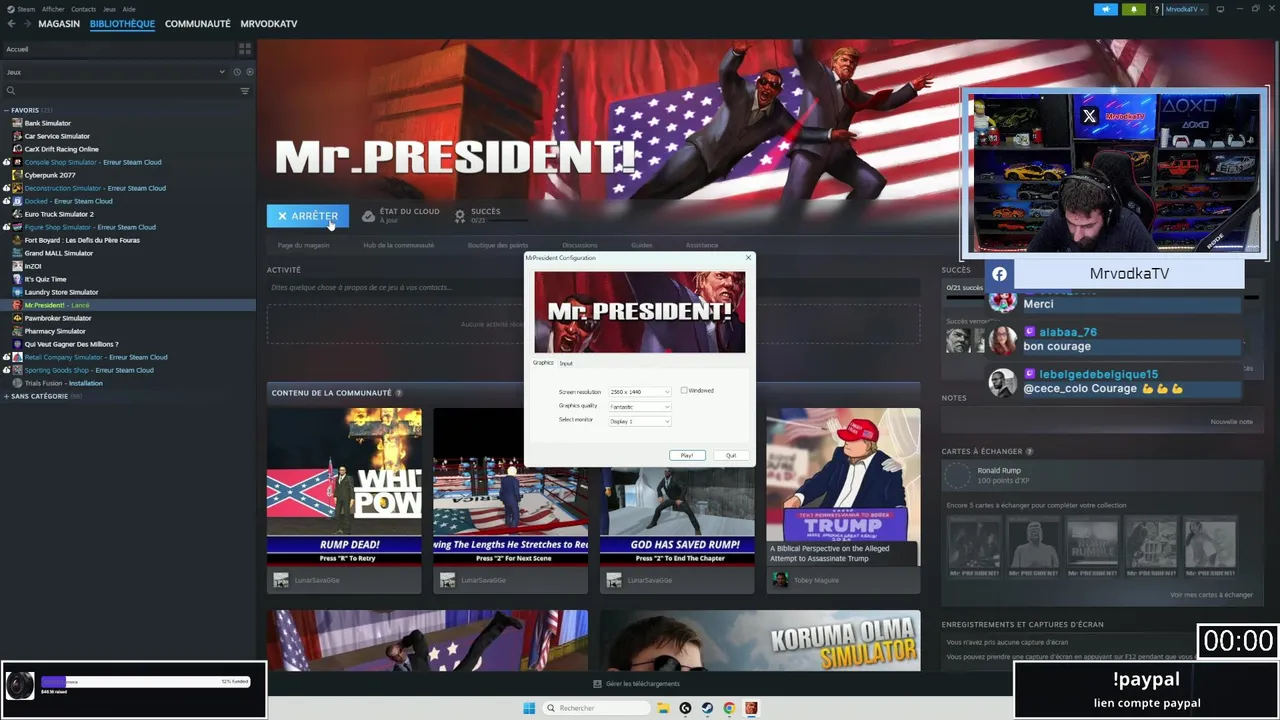Open the green notifications bell
This screenshot has height=720, width=1280.
point(1133,9)
